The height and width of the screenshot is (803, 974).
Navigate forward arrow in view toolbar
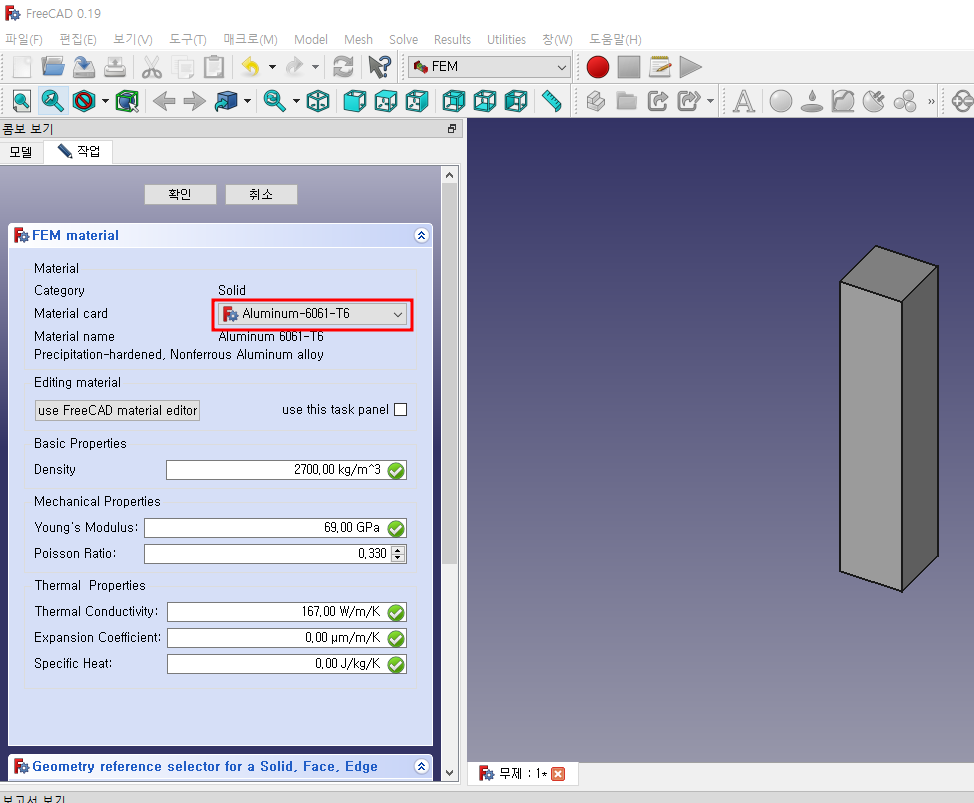coord(194,101)
